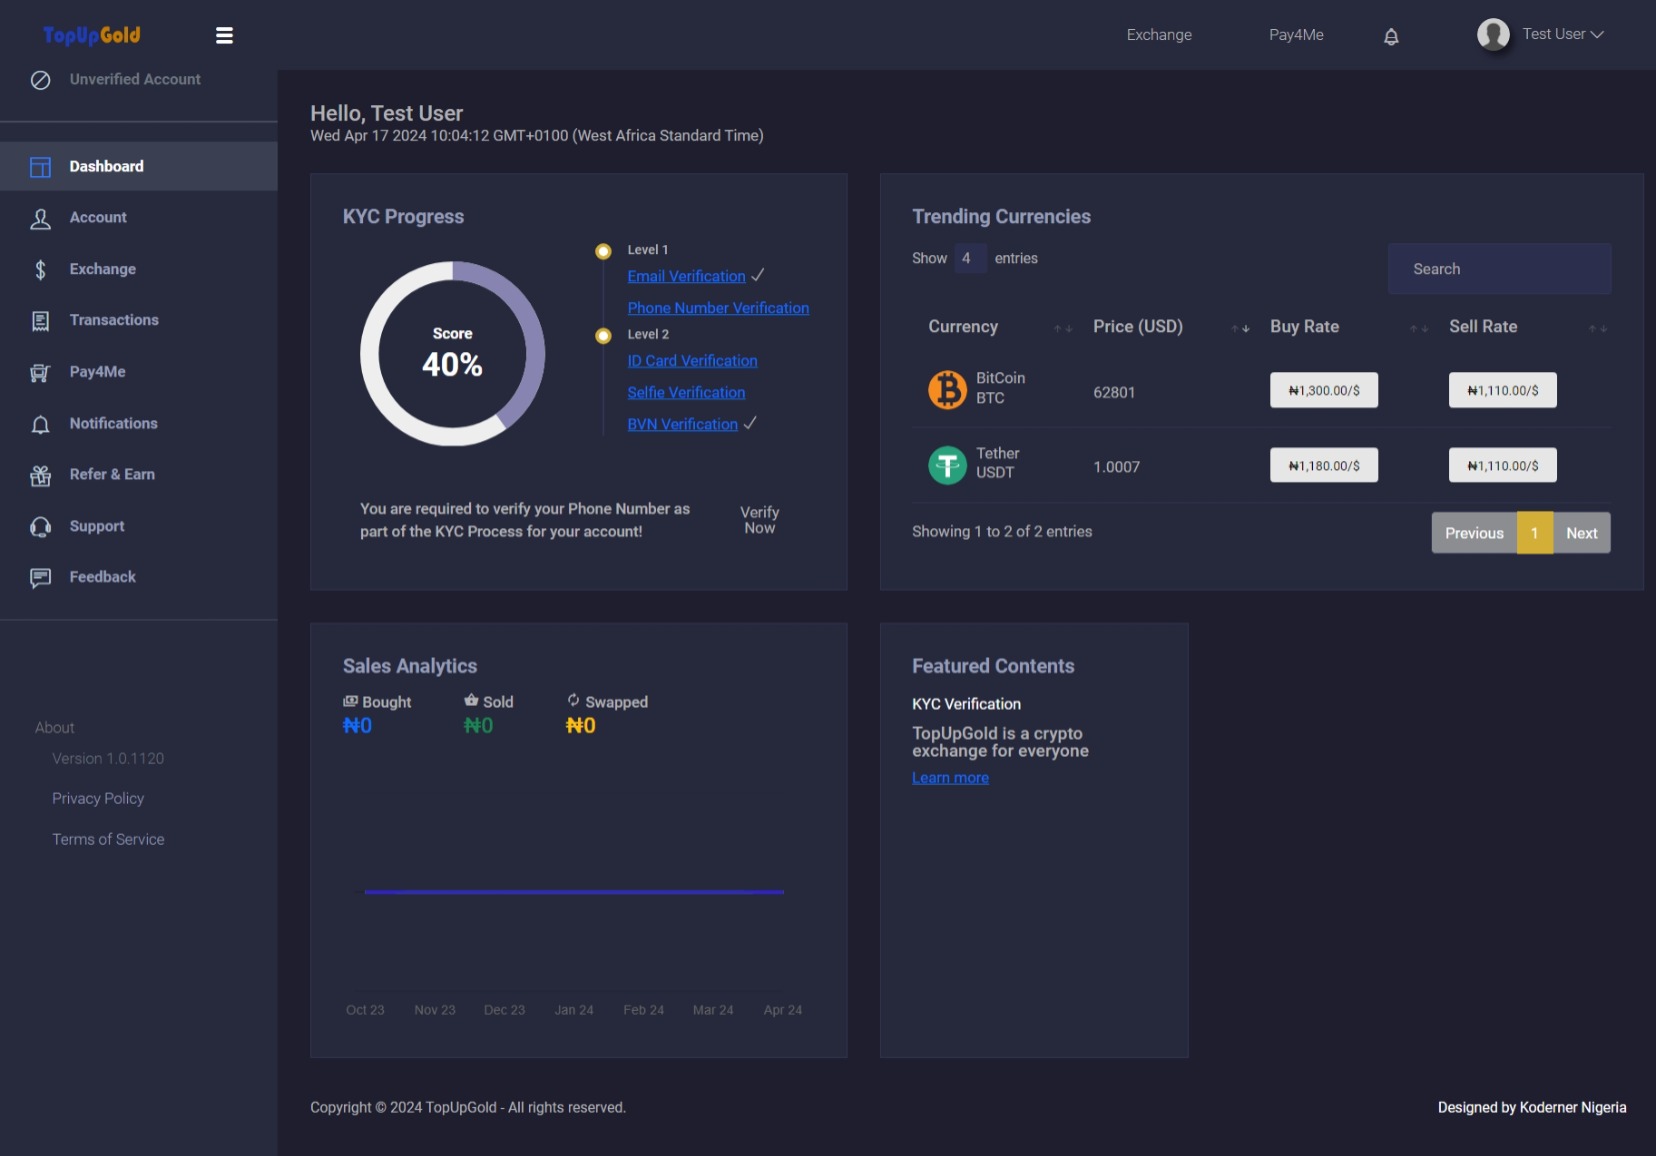Click the Trending Currencies search field
1656x1156 pixels.
coord(1499,269)
